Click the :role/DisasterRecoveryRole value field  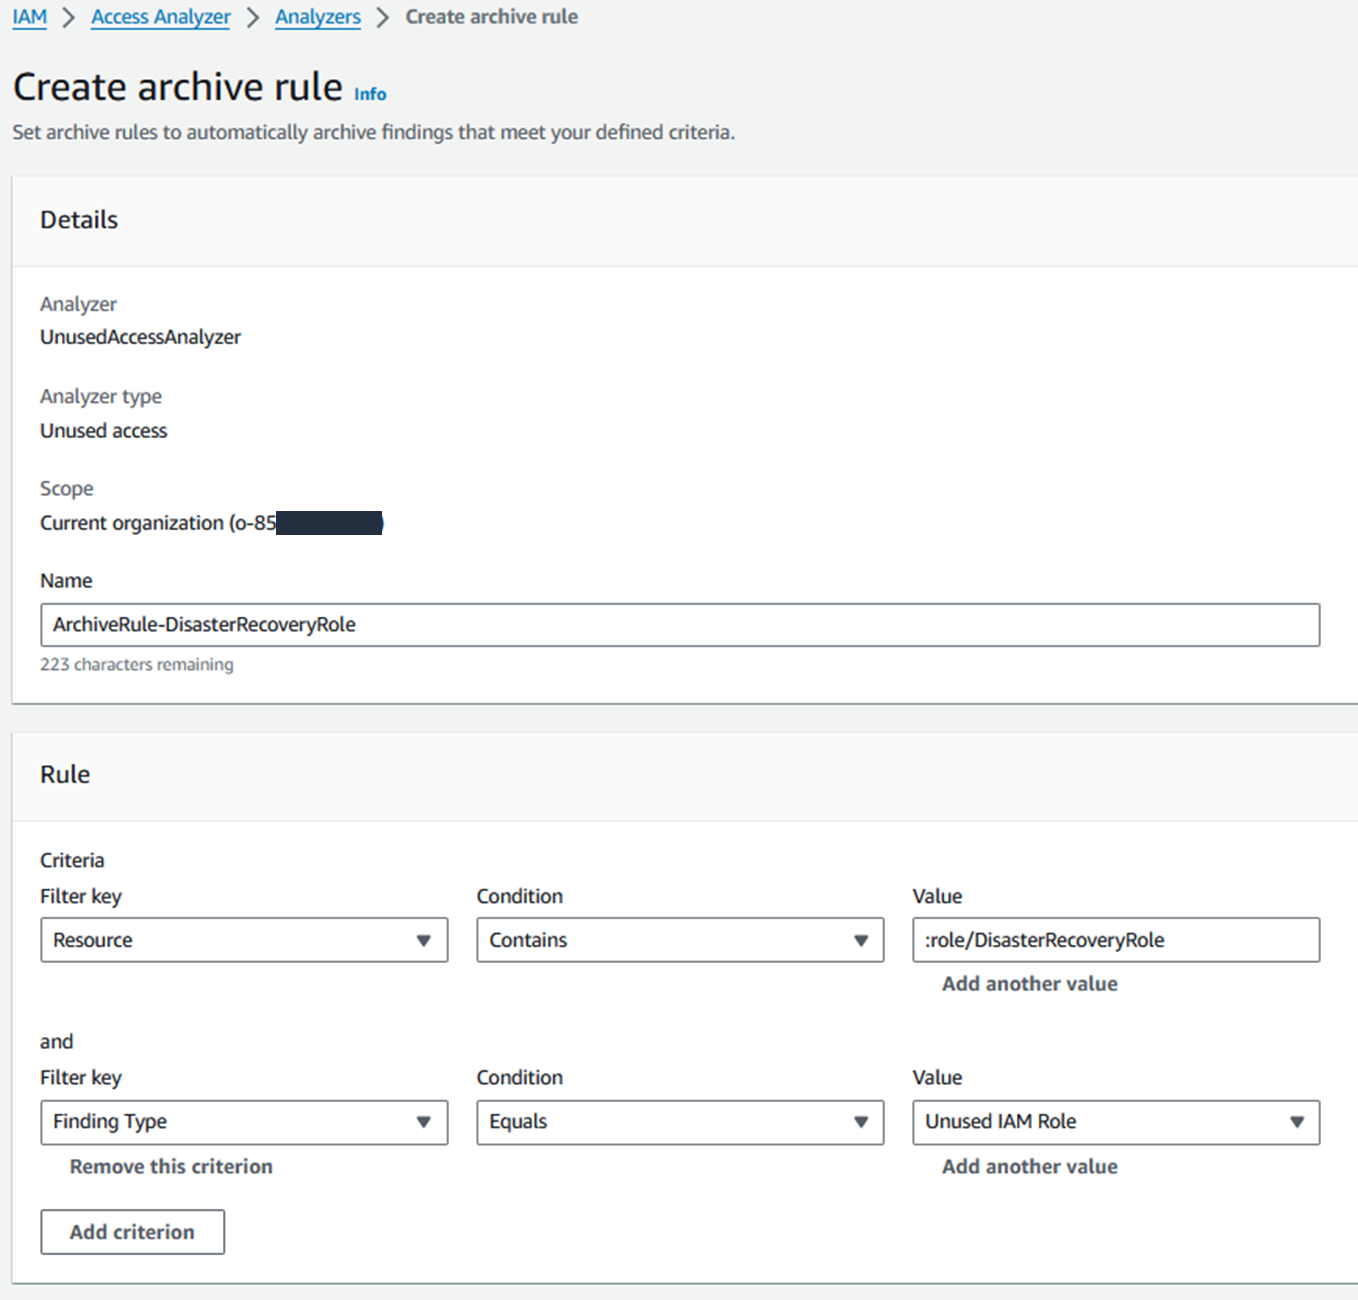pos(1115,940)
